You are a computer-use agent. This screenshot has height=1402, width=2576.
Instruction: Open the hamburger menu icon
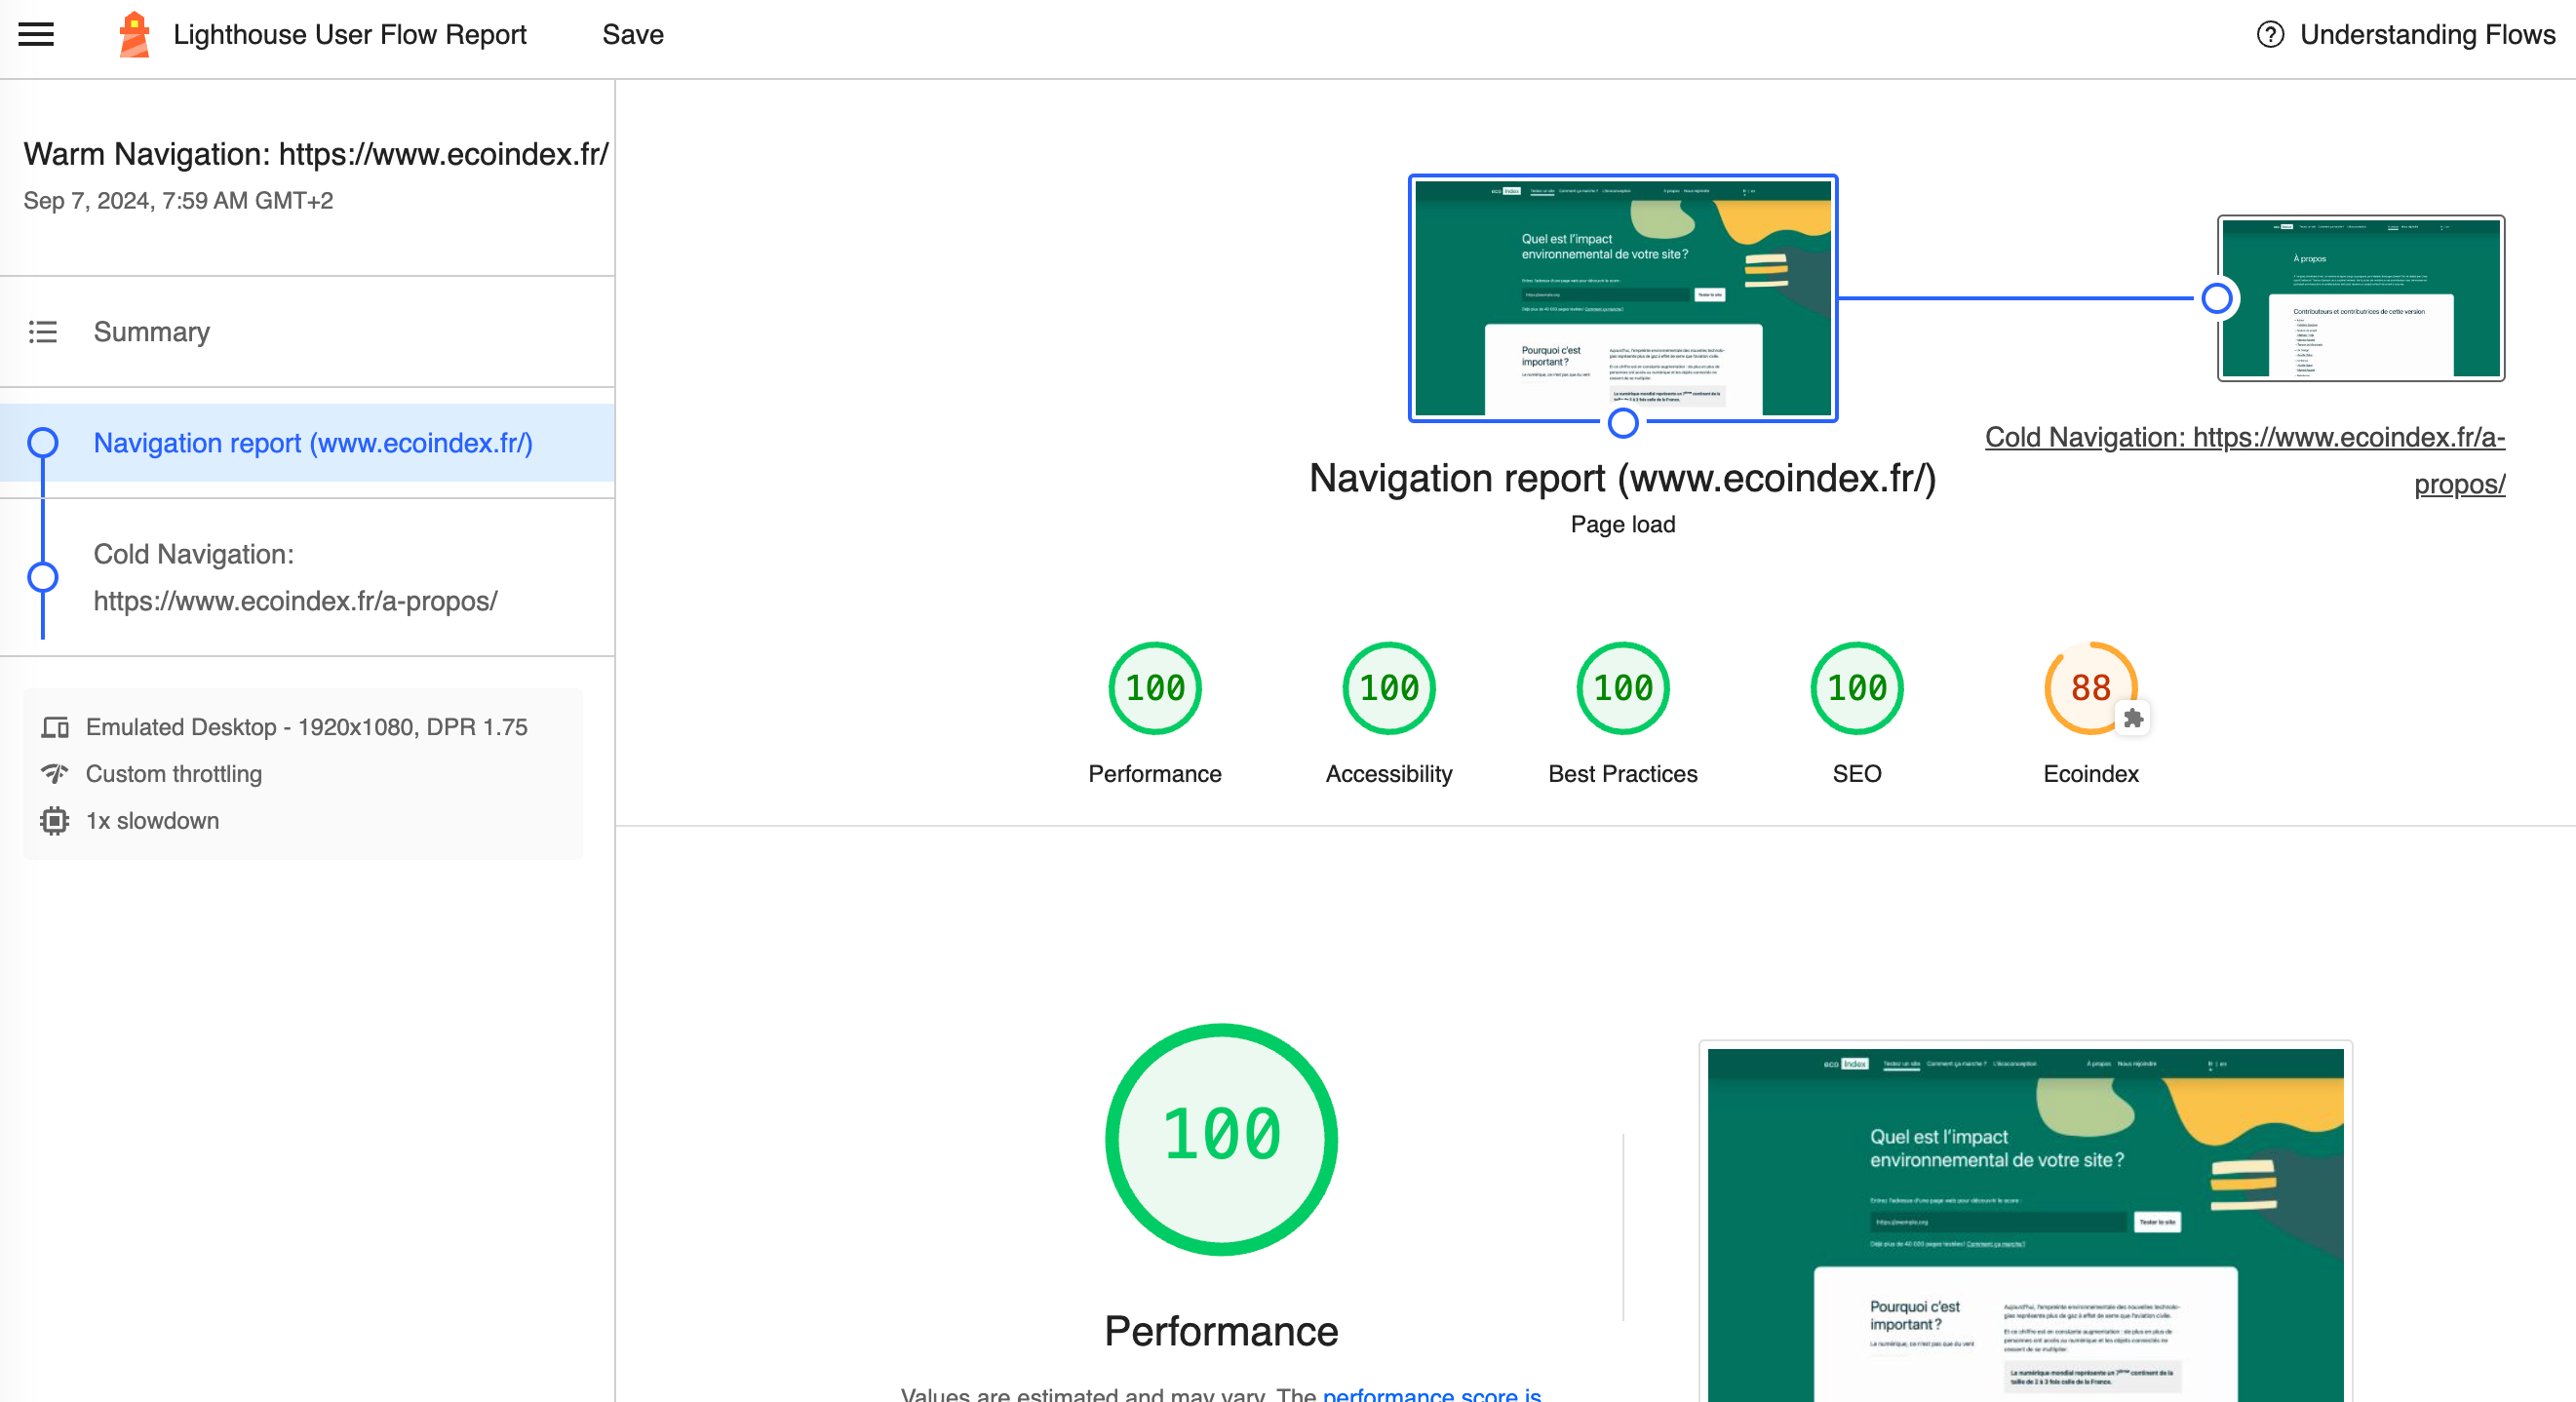click(x=36, y=34)
